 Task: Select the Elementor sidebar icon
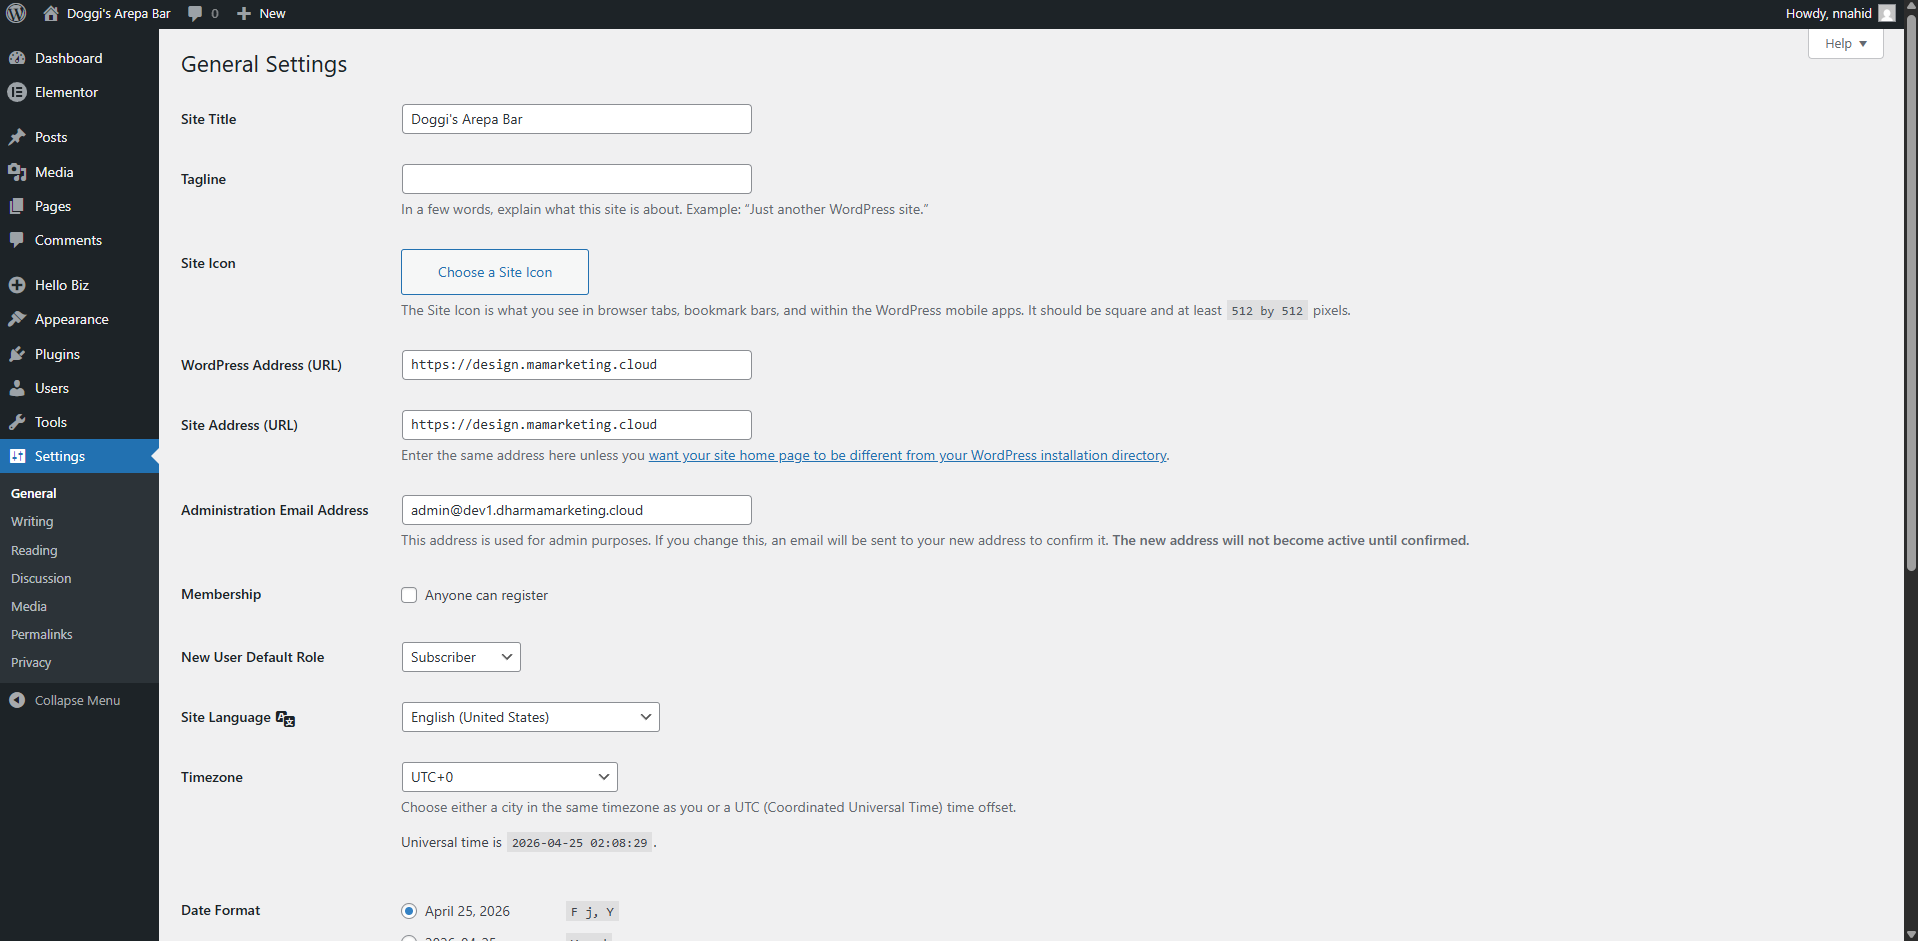(x=17, y=91)
